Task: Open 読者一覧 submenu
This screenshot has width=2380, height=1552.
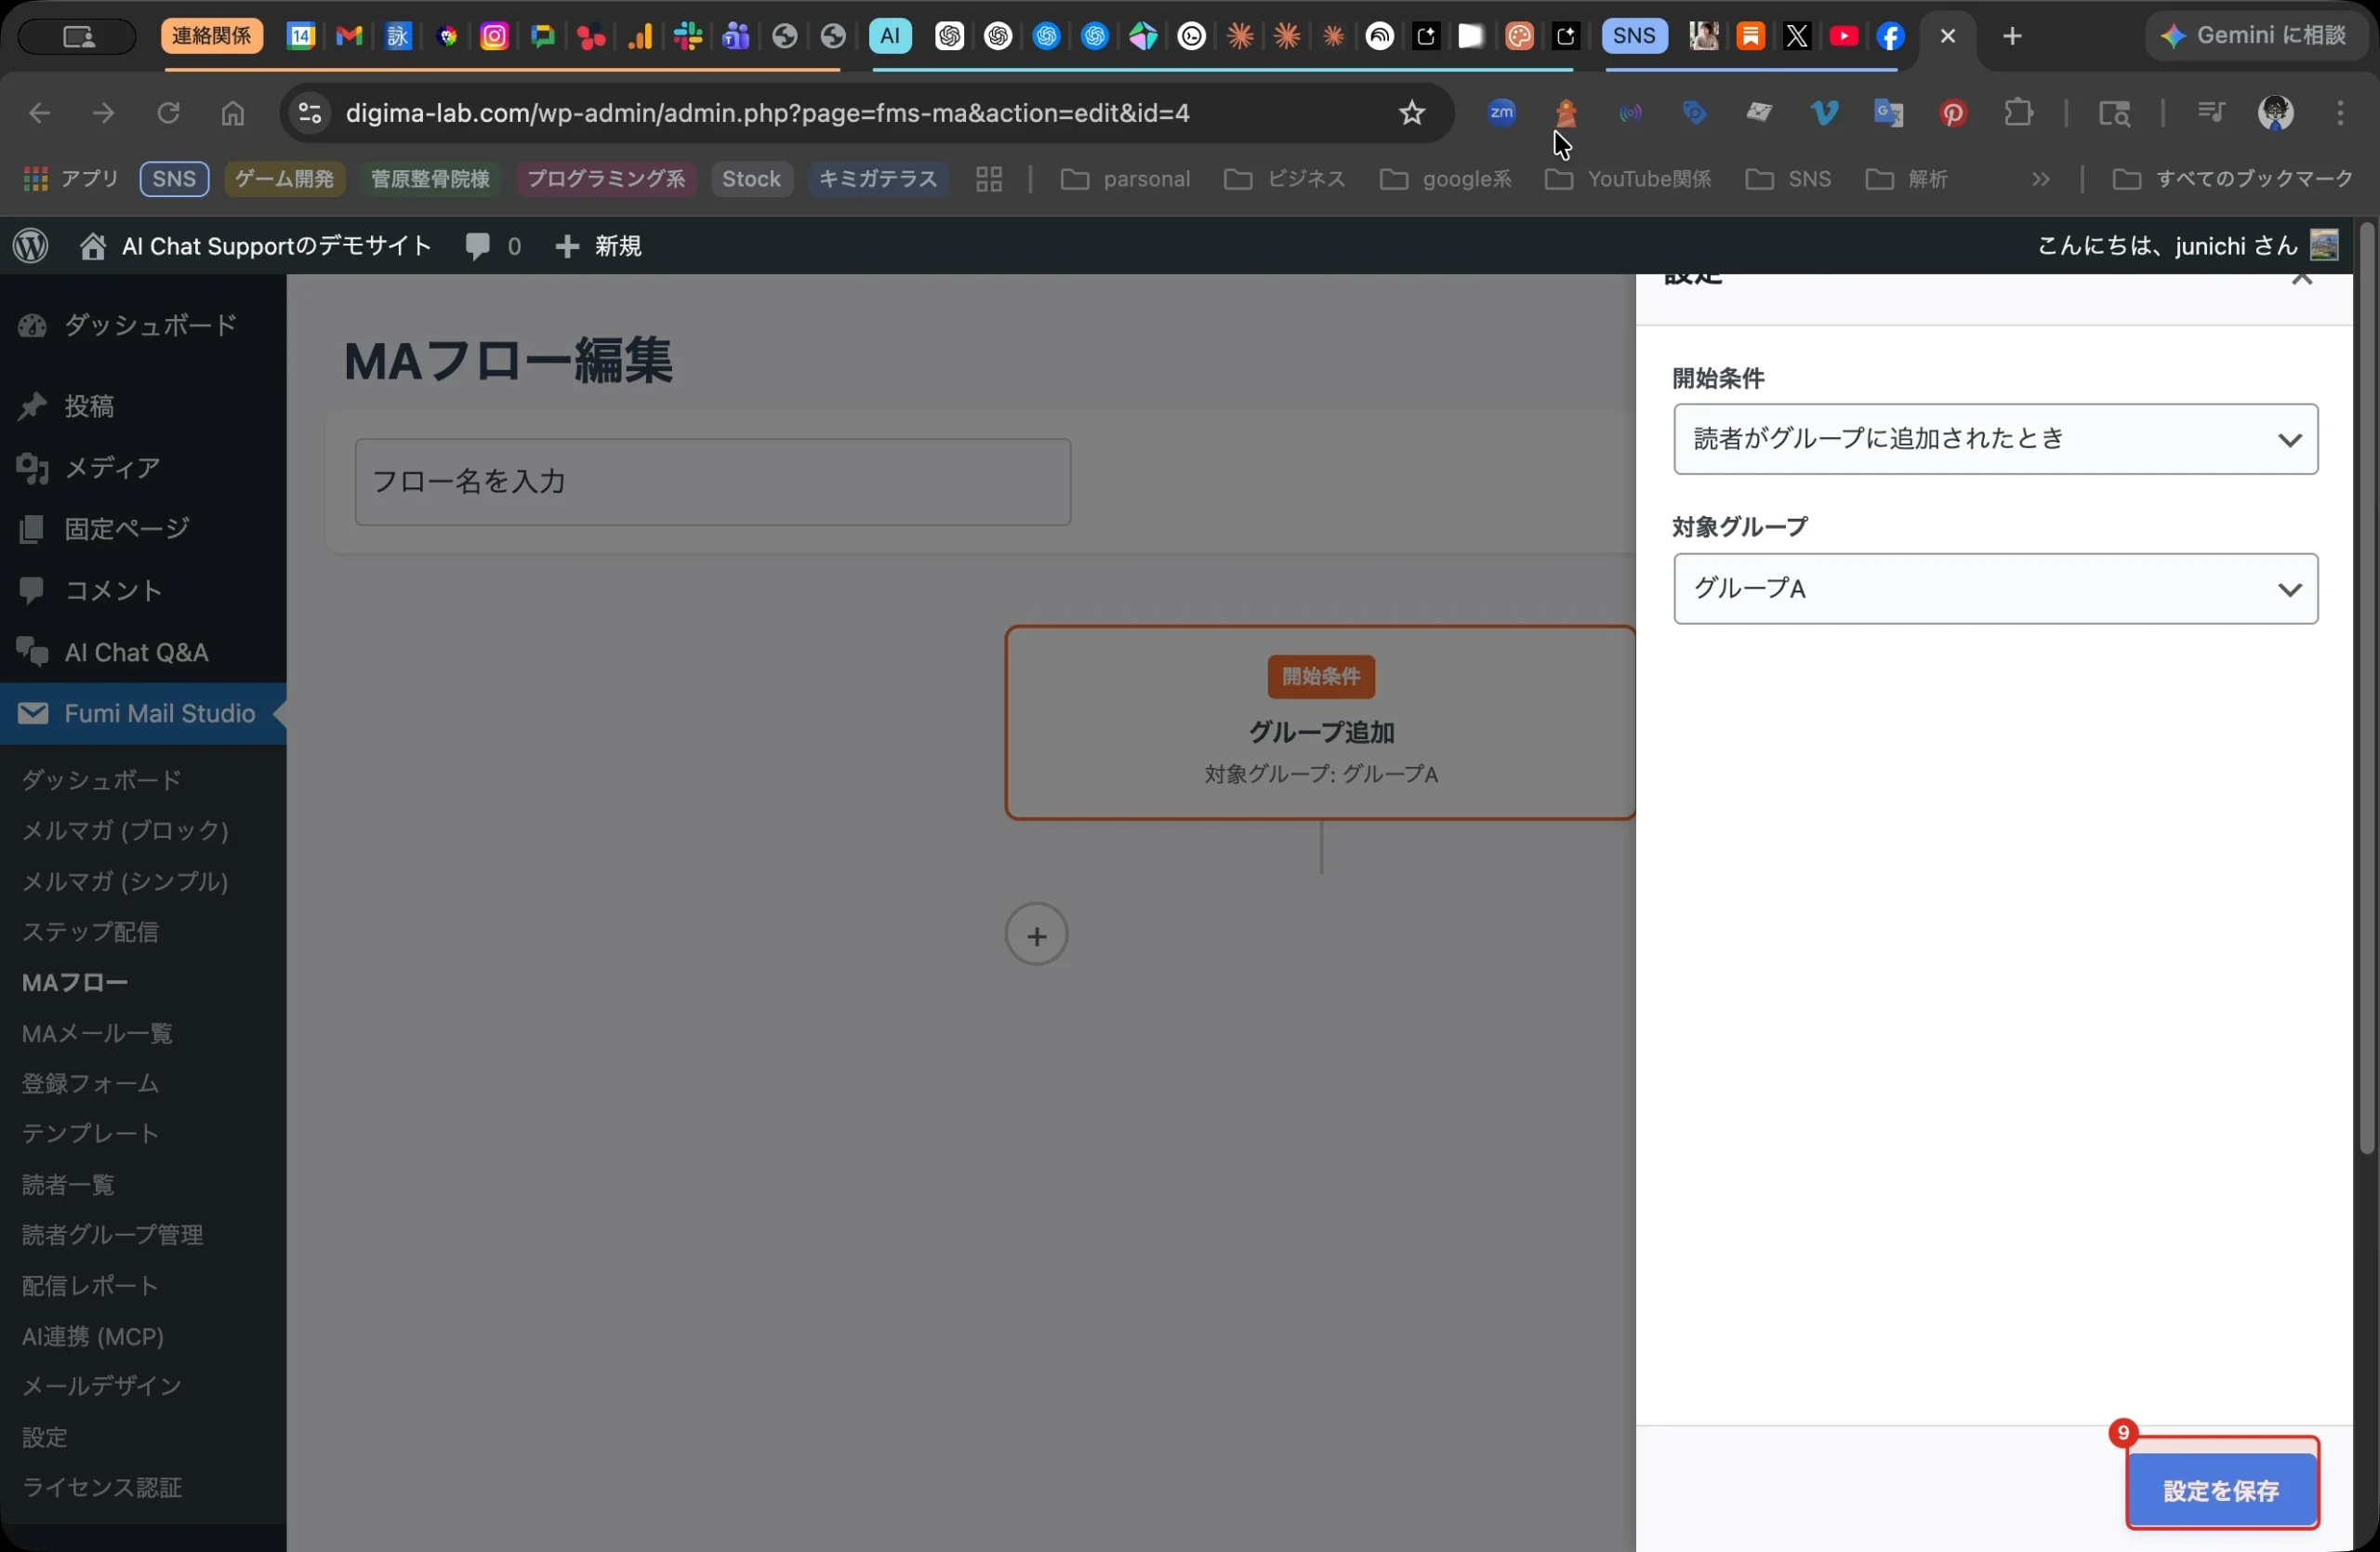Action: (x=68, y=1185)
